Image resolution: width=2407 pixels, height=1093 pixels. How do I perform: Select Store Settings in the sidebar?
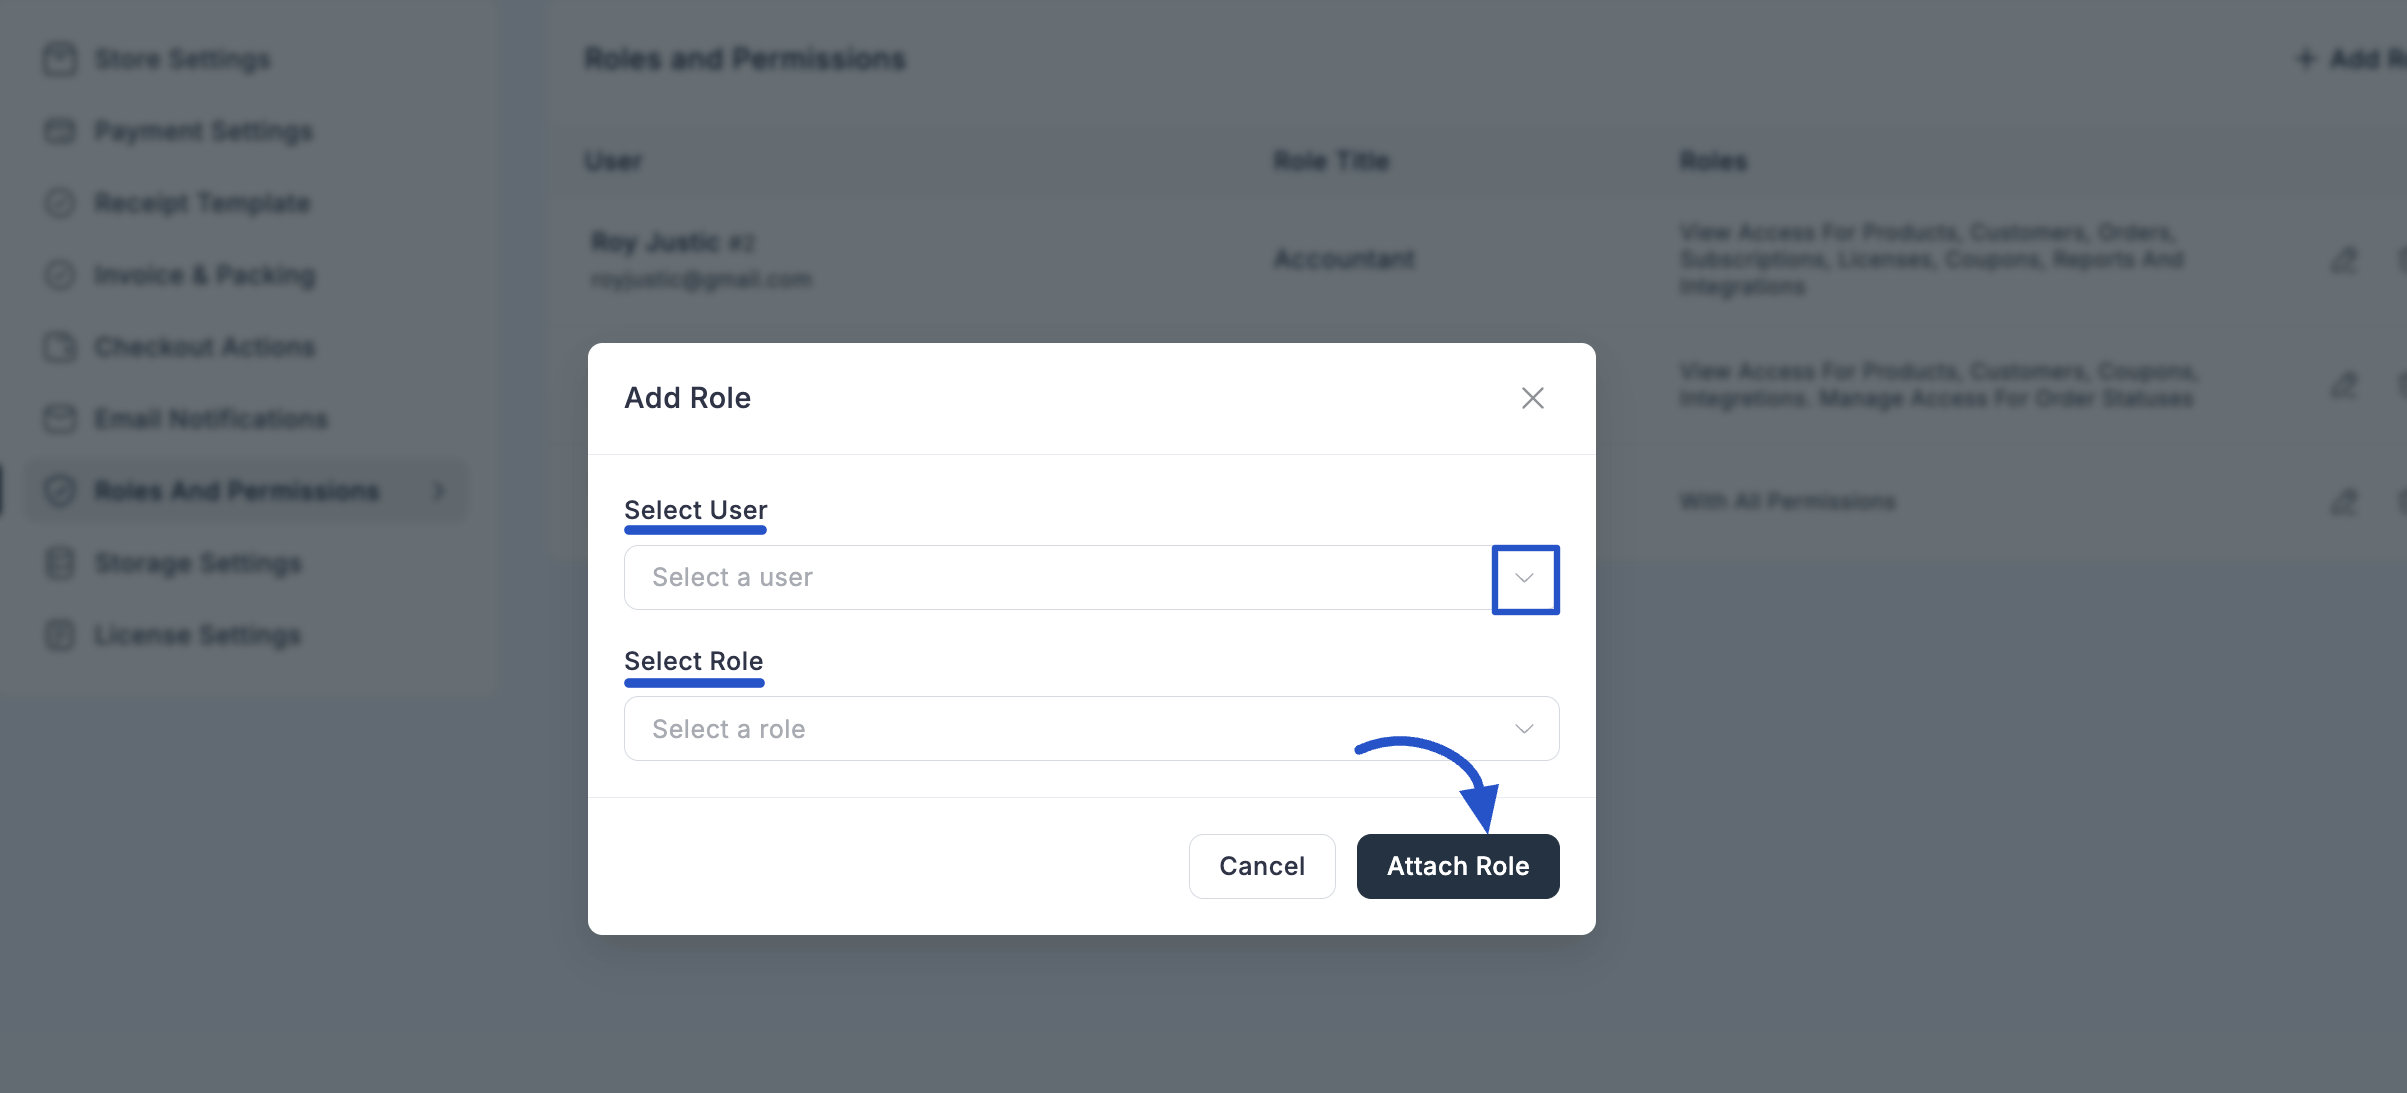(182, 59)
